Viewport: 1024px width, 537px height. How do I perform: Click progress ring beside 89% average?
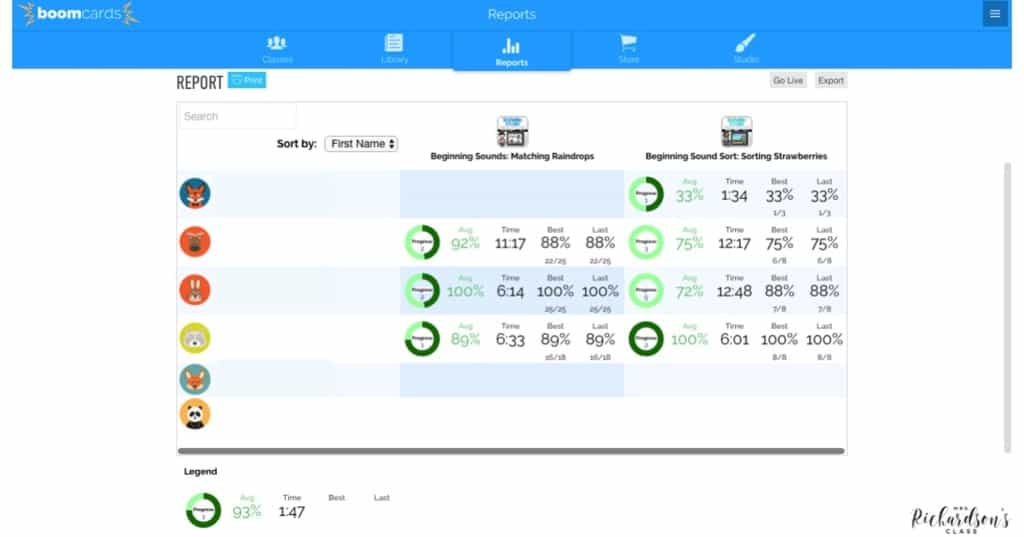[x=422, y=339]
